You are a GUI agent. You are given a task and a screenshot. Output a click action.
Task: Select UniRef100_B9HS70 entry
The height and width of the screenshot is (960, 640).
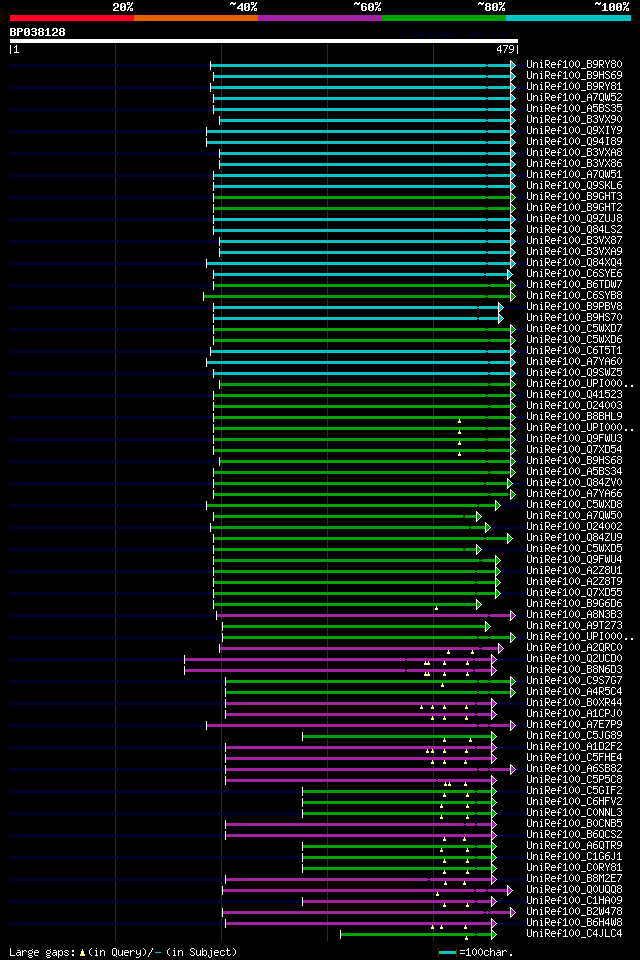pos(574,318)
